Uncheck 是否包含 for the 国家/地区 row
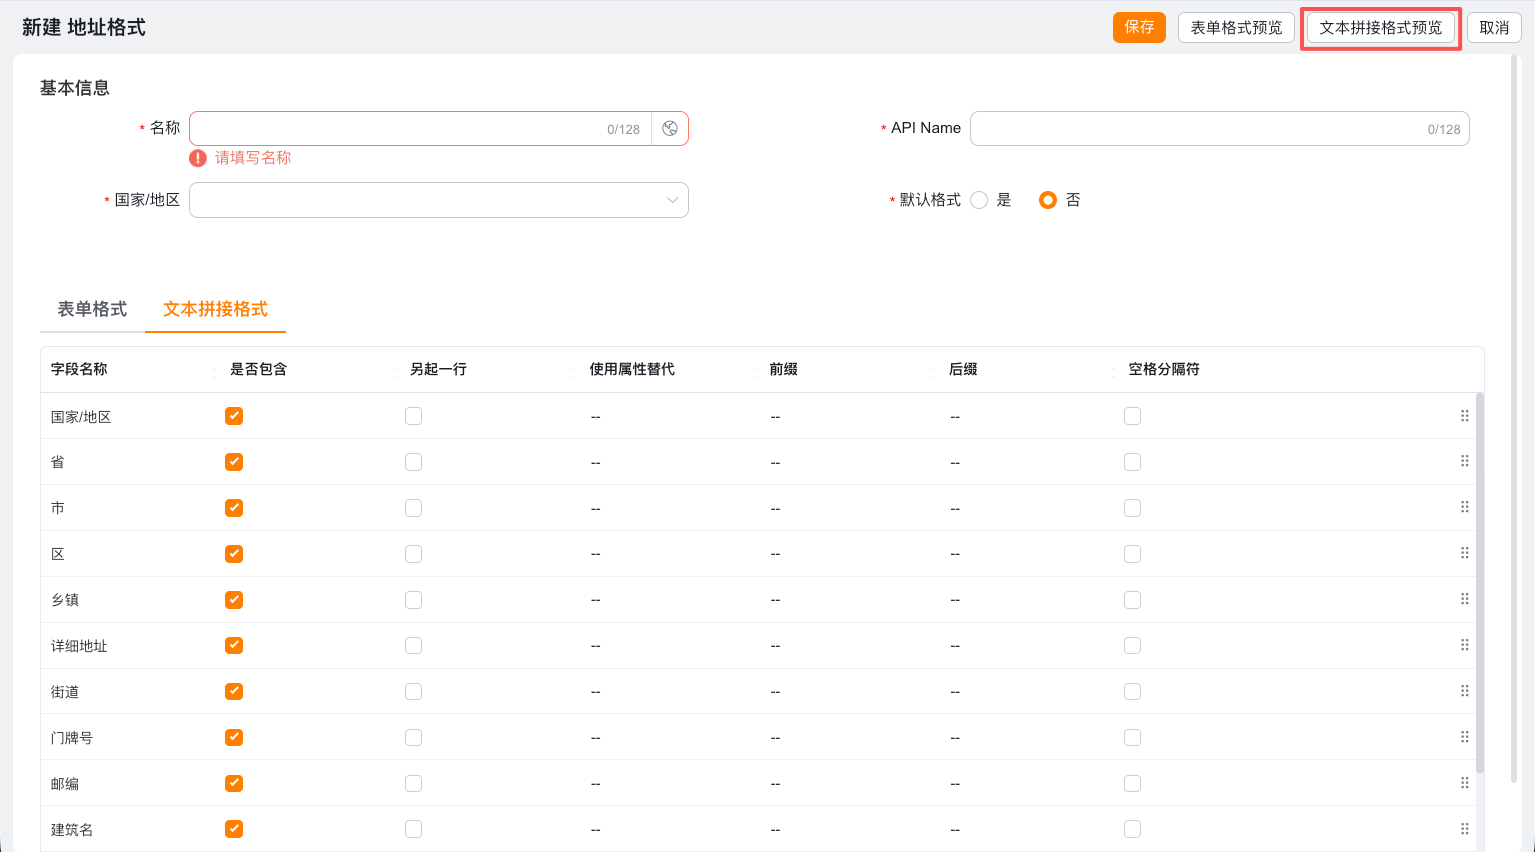Viewport: 1535px width, 852px height. pyautogui.click(x=234, y=416)
